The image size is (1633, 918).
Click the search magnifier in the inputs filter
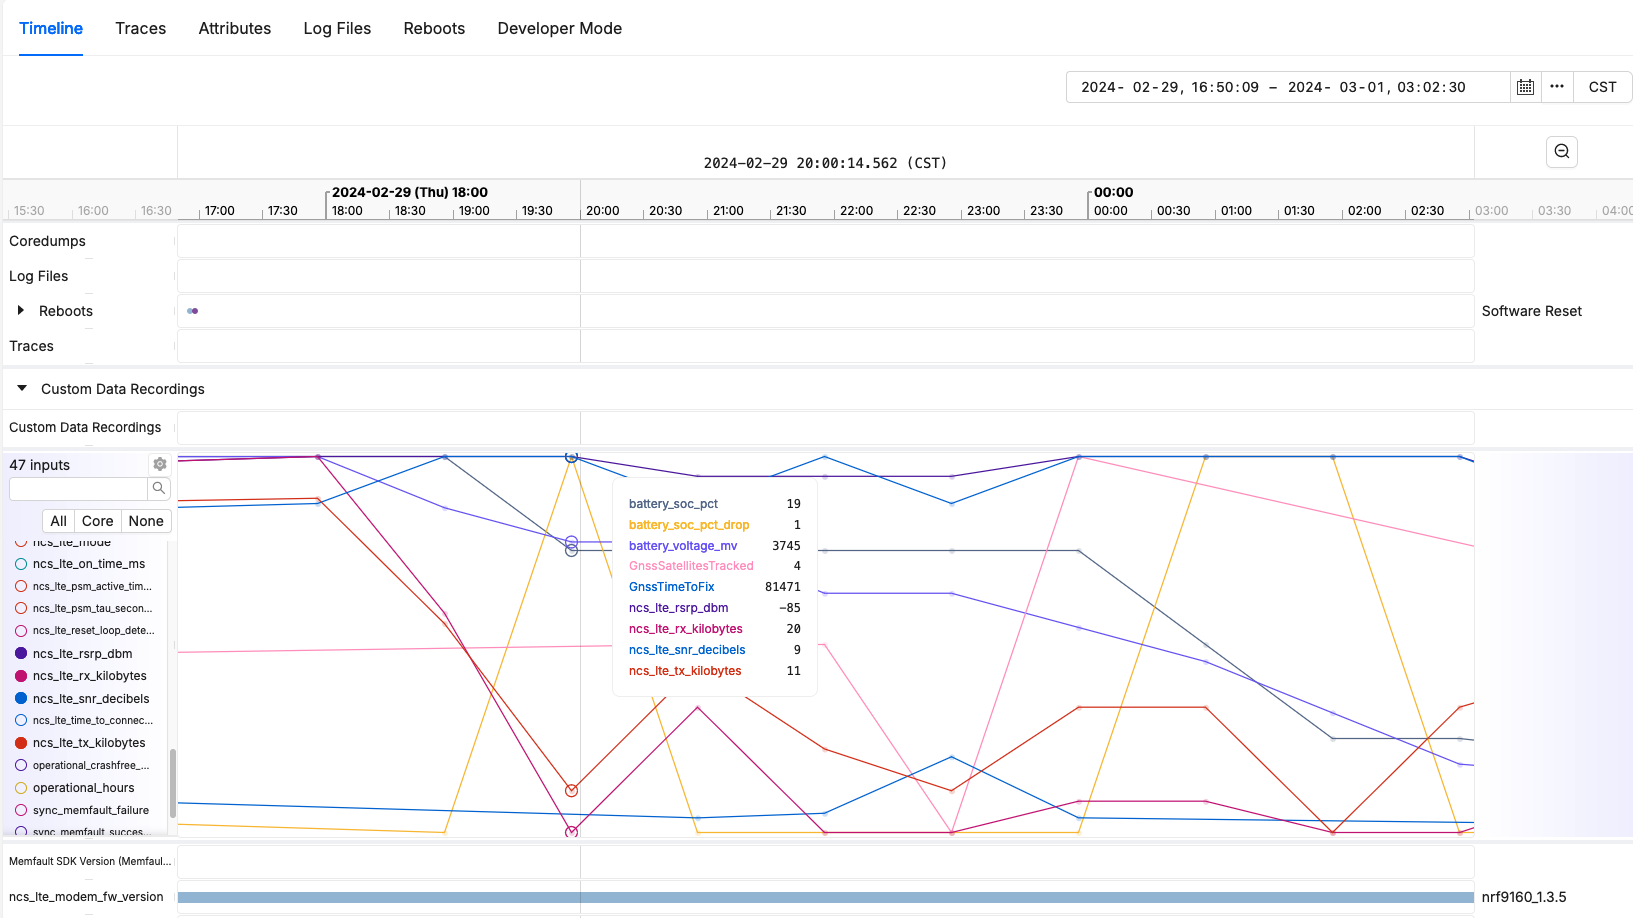coord(159,488)
